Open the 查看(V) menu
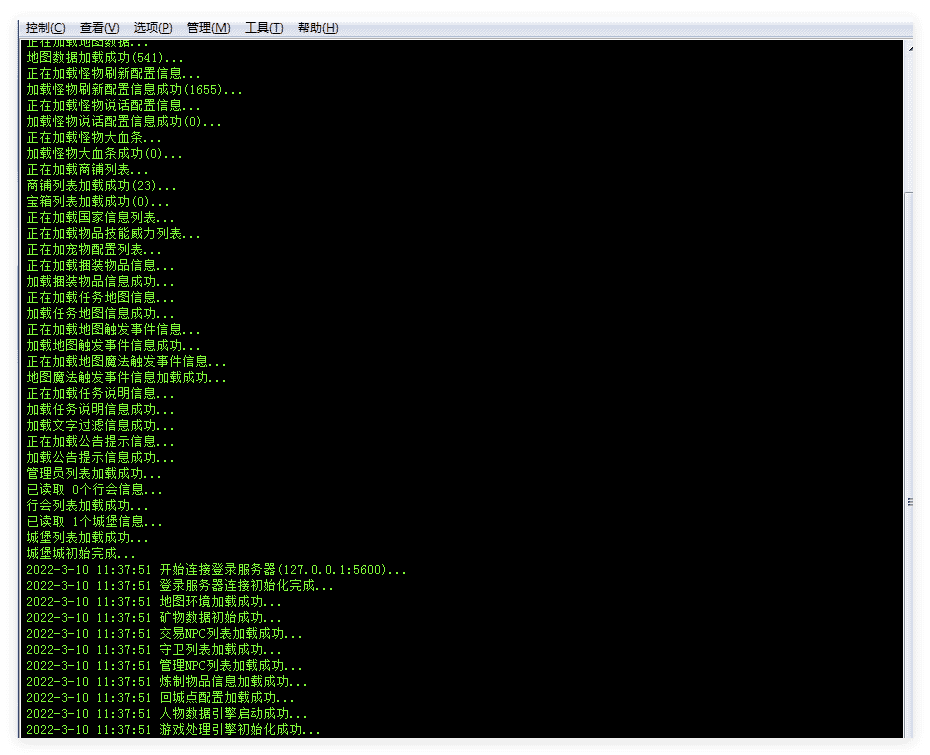The width and height of the screenshot is (930, 755). tap(99, 28)
